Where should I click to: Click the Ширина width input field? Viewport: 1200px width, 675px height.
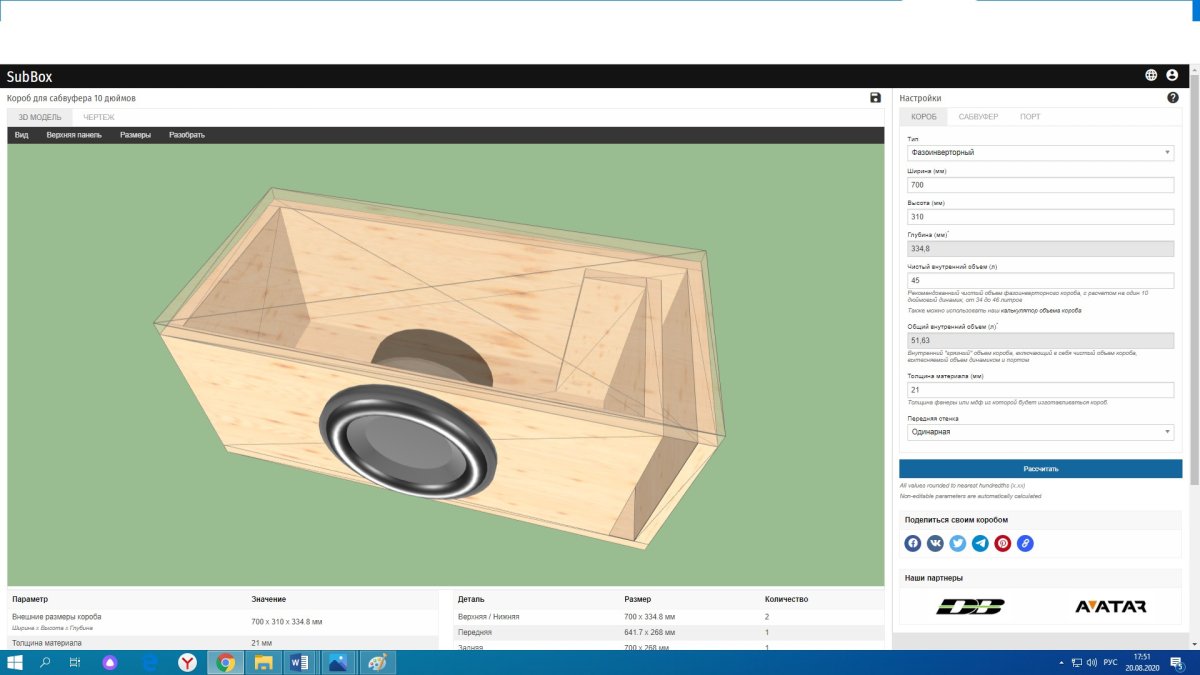coord(1040,185)
